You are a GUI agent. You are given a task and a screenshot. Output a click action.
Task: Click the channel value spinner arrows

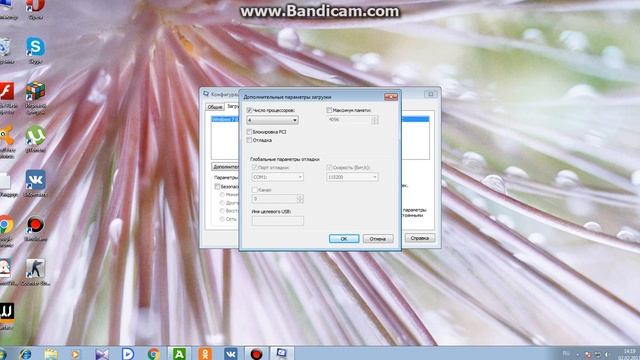point(300,199)
